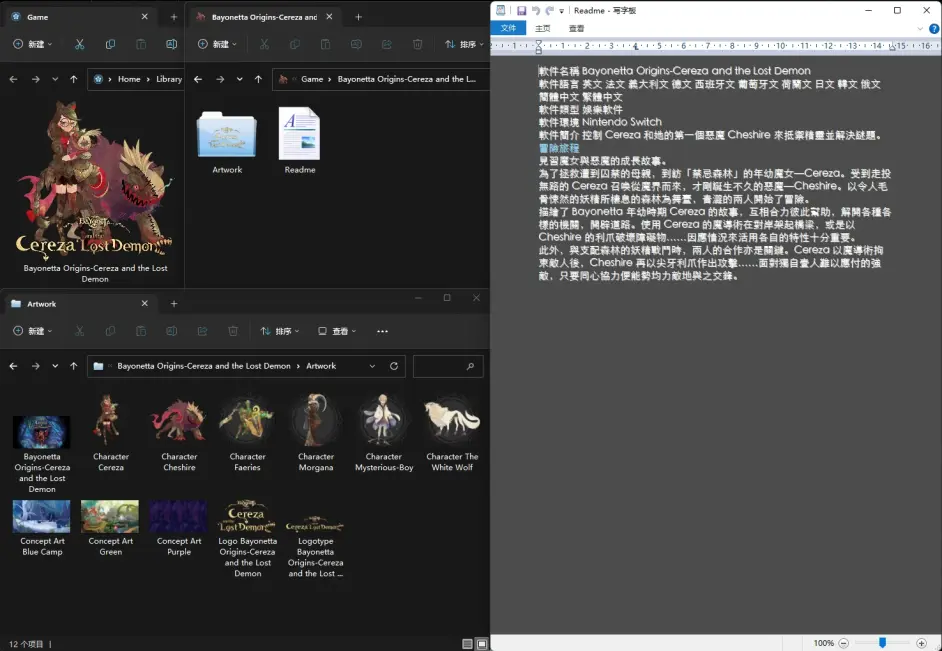The image size is (942, 651).
Task: Add a new tab in the Artwork window
Action: pyautogui.click(x=174, y=304)
